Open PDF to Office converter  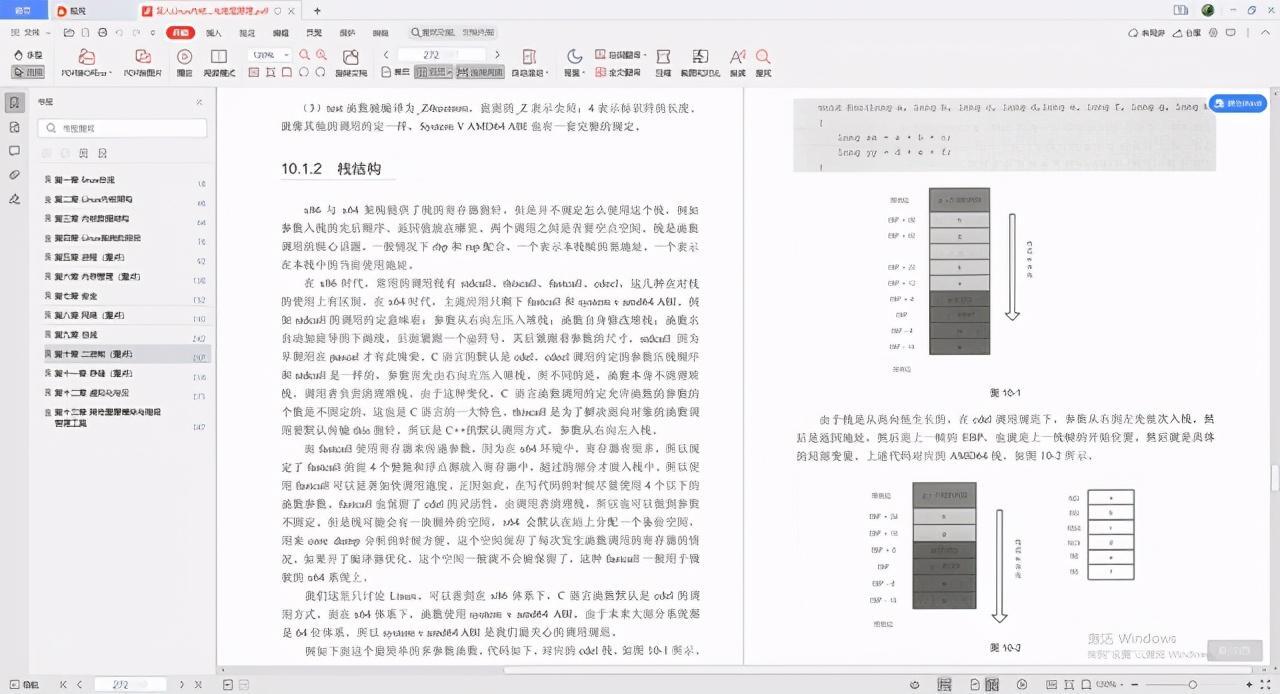tap(86, 63)
